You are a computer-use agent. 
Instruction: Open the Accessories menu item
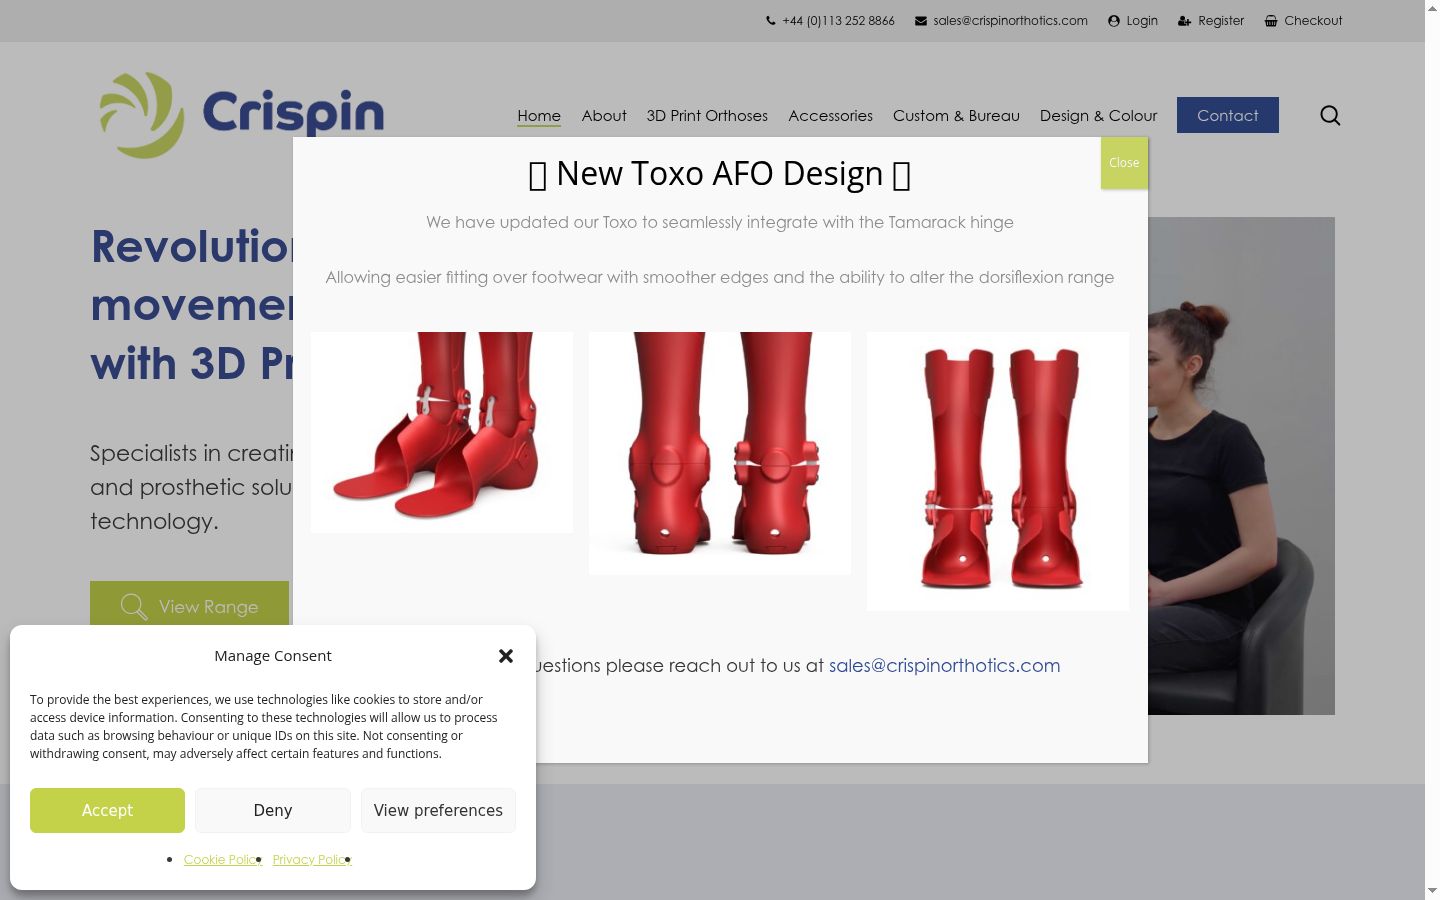coord(830,116)
